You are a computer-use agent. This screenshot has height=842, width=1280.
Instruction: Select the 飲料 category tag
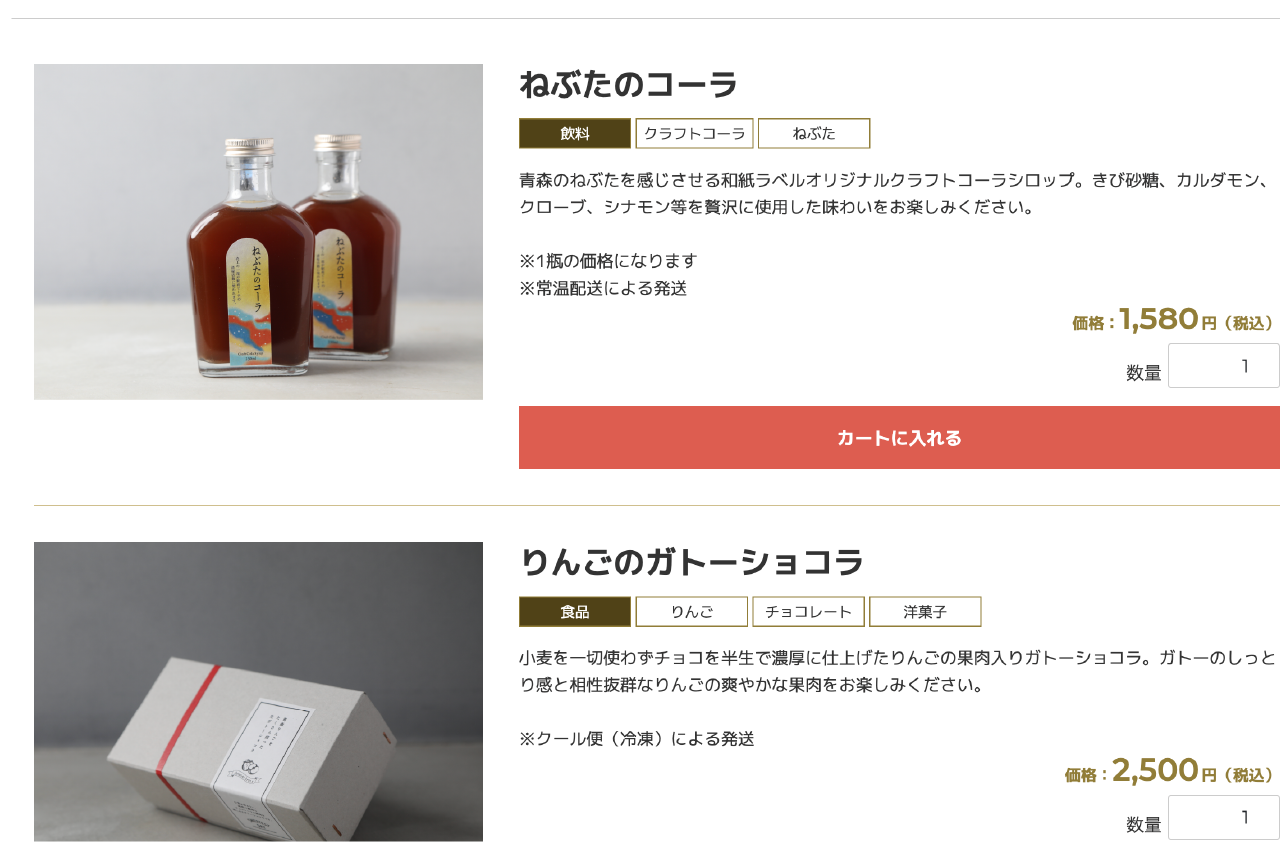click(575, 133)
